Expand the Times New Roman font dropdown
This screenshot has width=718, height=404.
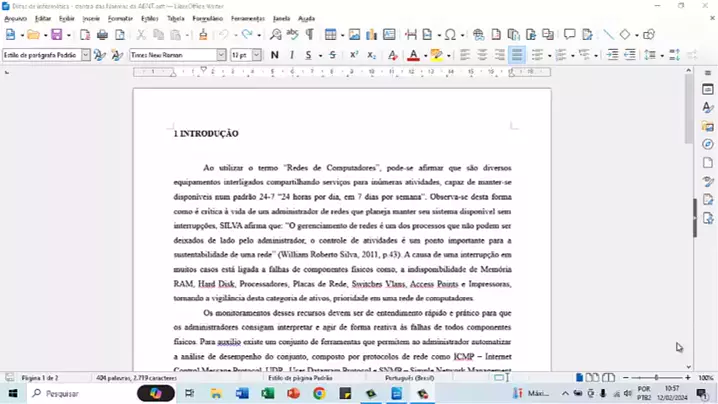tap(221, 55)
